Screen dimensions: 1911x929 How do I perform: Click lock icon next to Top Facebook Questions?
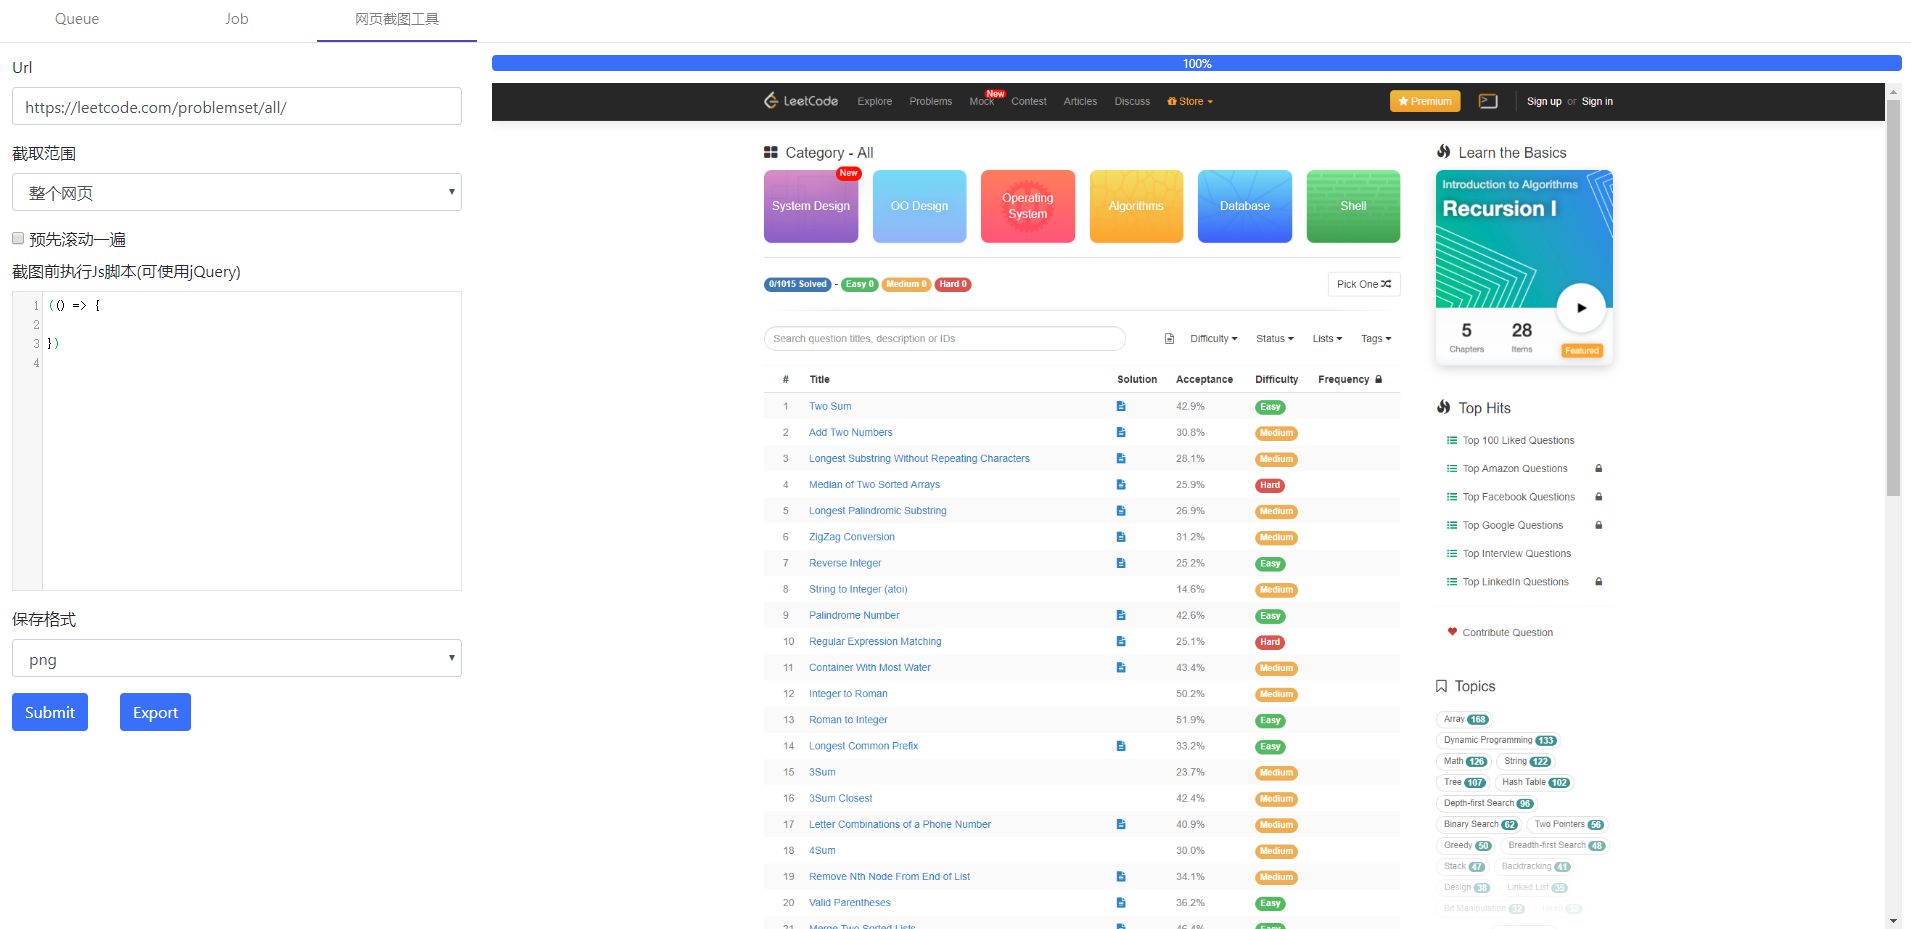1599,497
